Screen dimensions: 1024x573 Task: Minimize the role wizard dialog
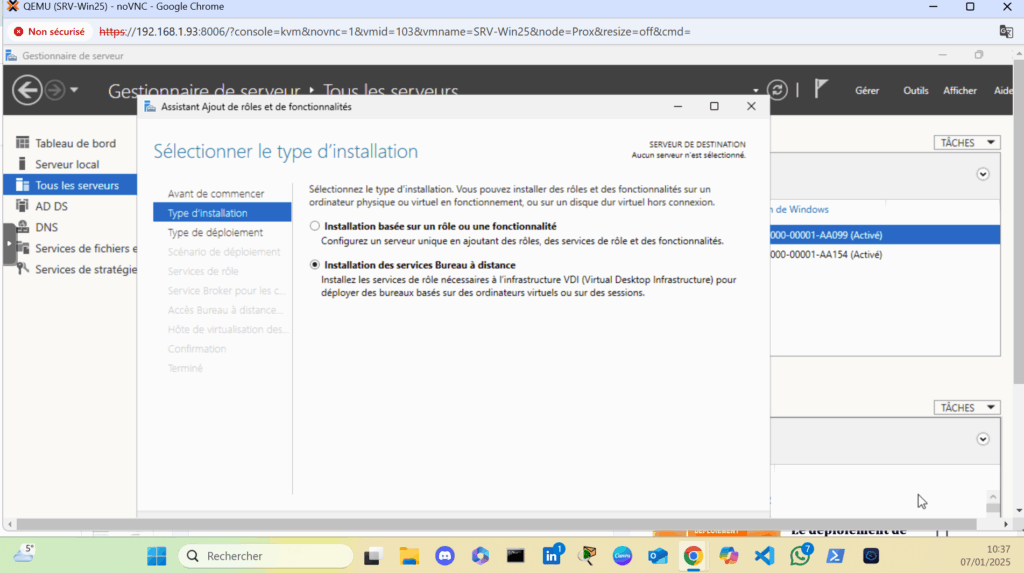[678, 106]
